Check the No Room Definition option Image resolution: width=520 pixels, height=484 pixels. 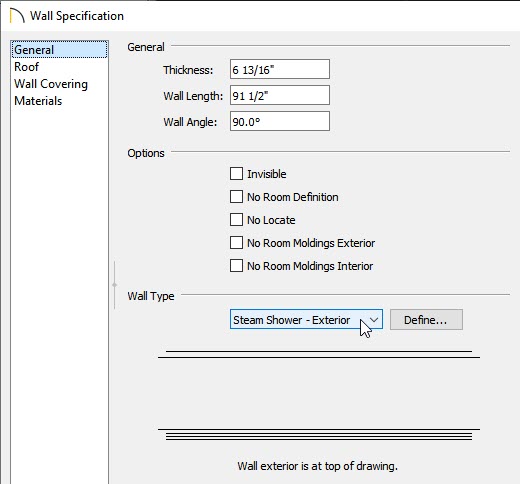pos(236,197)
